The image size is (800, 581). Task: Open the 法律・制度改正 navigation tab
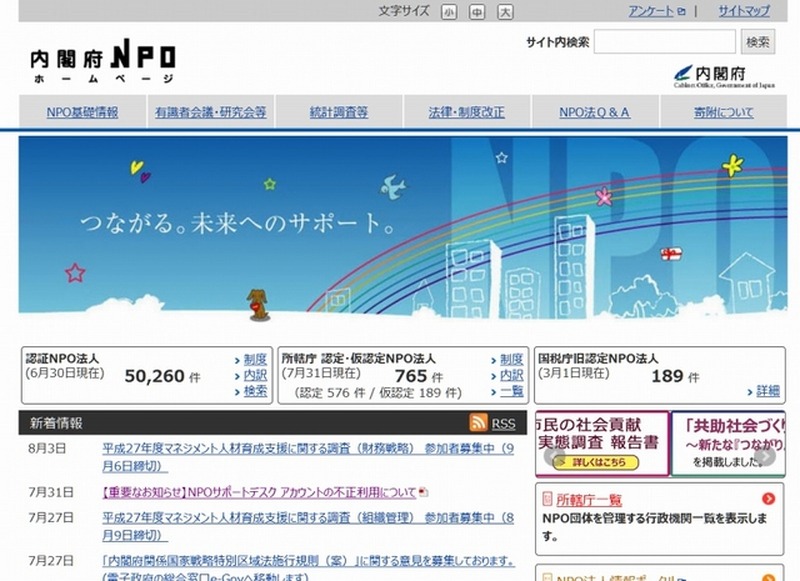tap(466, 112)
